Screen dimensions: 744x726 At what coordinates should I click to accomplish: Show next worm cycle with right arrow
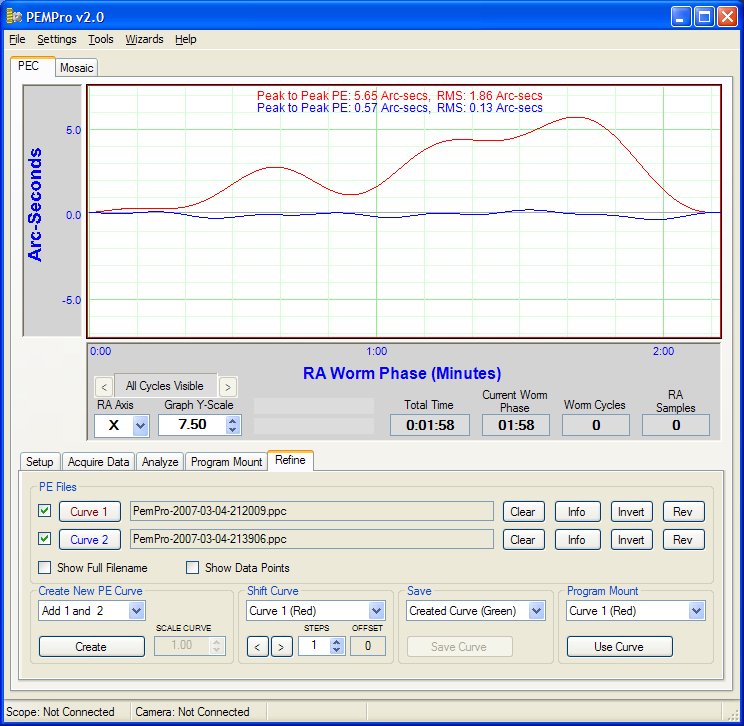click(x=228, y=387)
